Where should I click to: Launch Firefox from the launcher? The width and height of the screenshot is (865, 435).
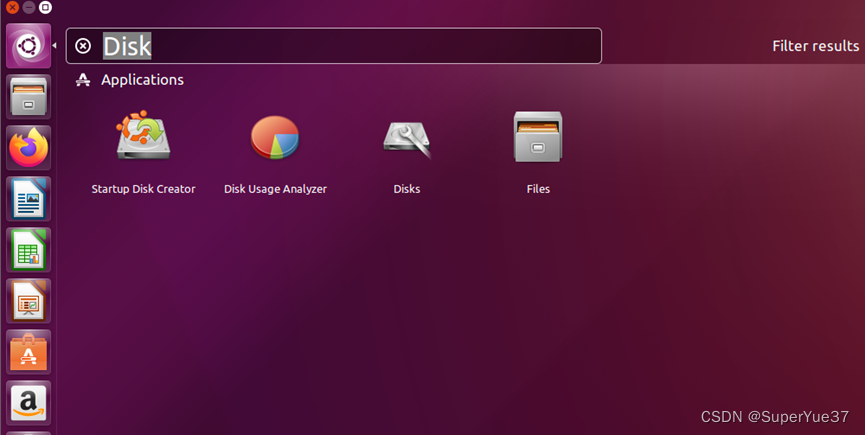click(x=29, y=148)
